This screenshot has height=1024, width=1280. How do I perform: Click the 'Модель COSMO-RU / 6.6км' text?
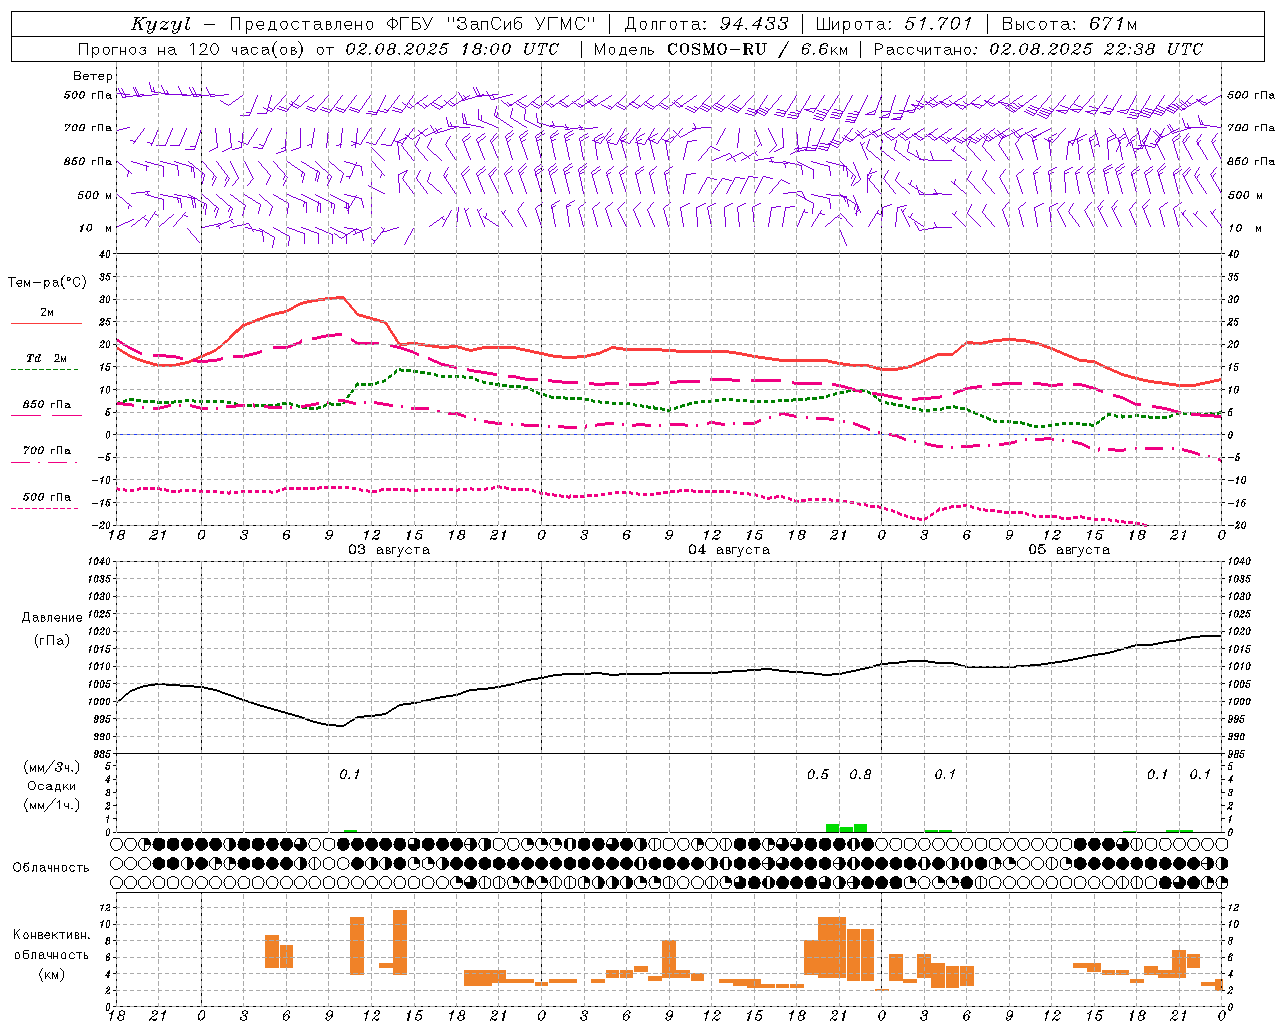(721, 49)
